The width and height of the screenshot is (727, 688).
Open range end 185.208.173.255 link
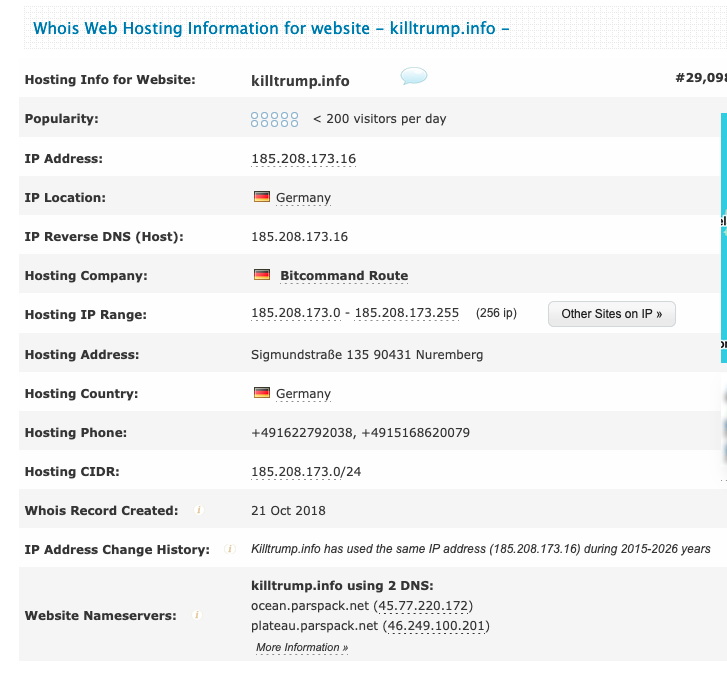(407, 313)
